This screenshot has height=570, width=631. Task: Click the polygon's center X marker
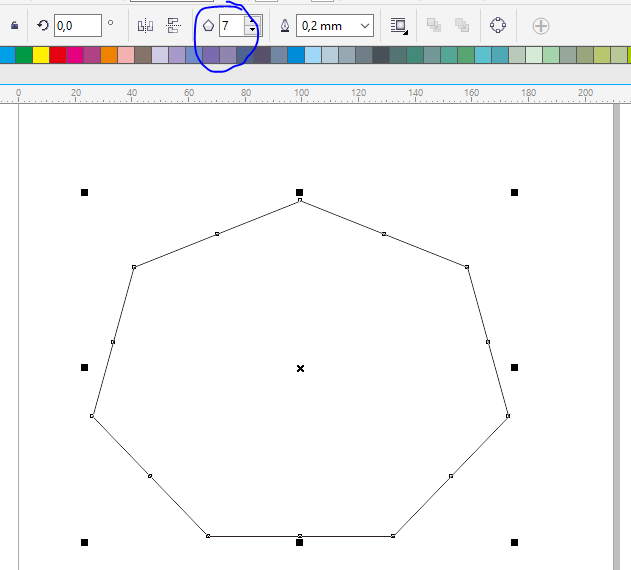300,368
